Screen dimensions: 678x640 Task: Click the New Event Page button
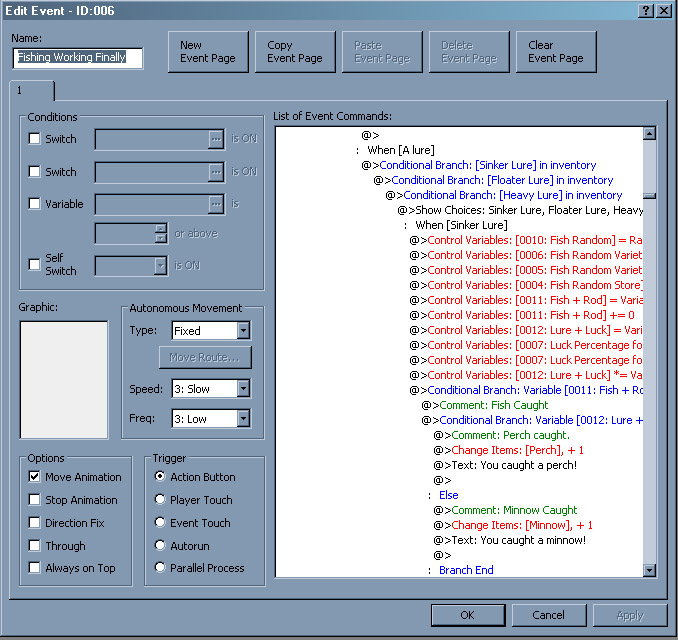tap(208, 52)
